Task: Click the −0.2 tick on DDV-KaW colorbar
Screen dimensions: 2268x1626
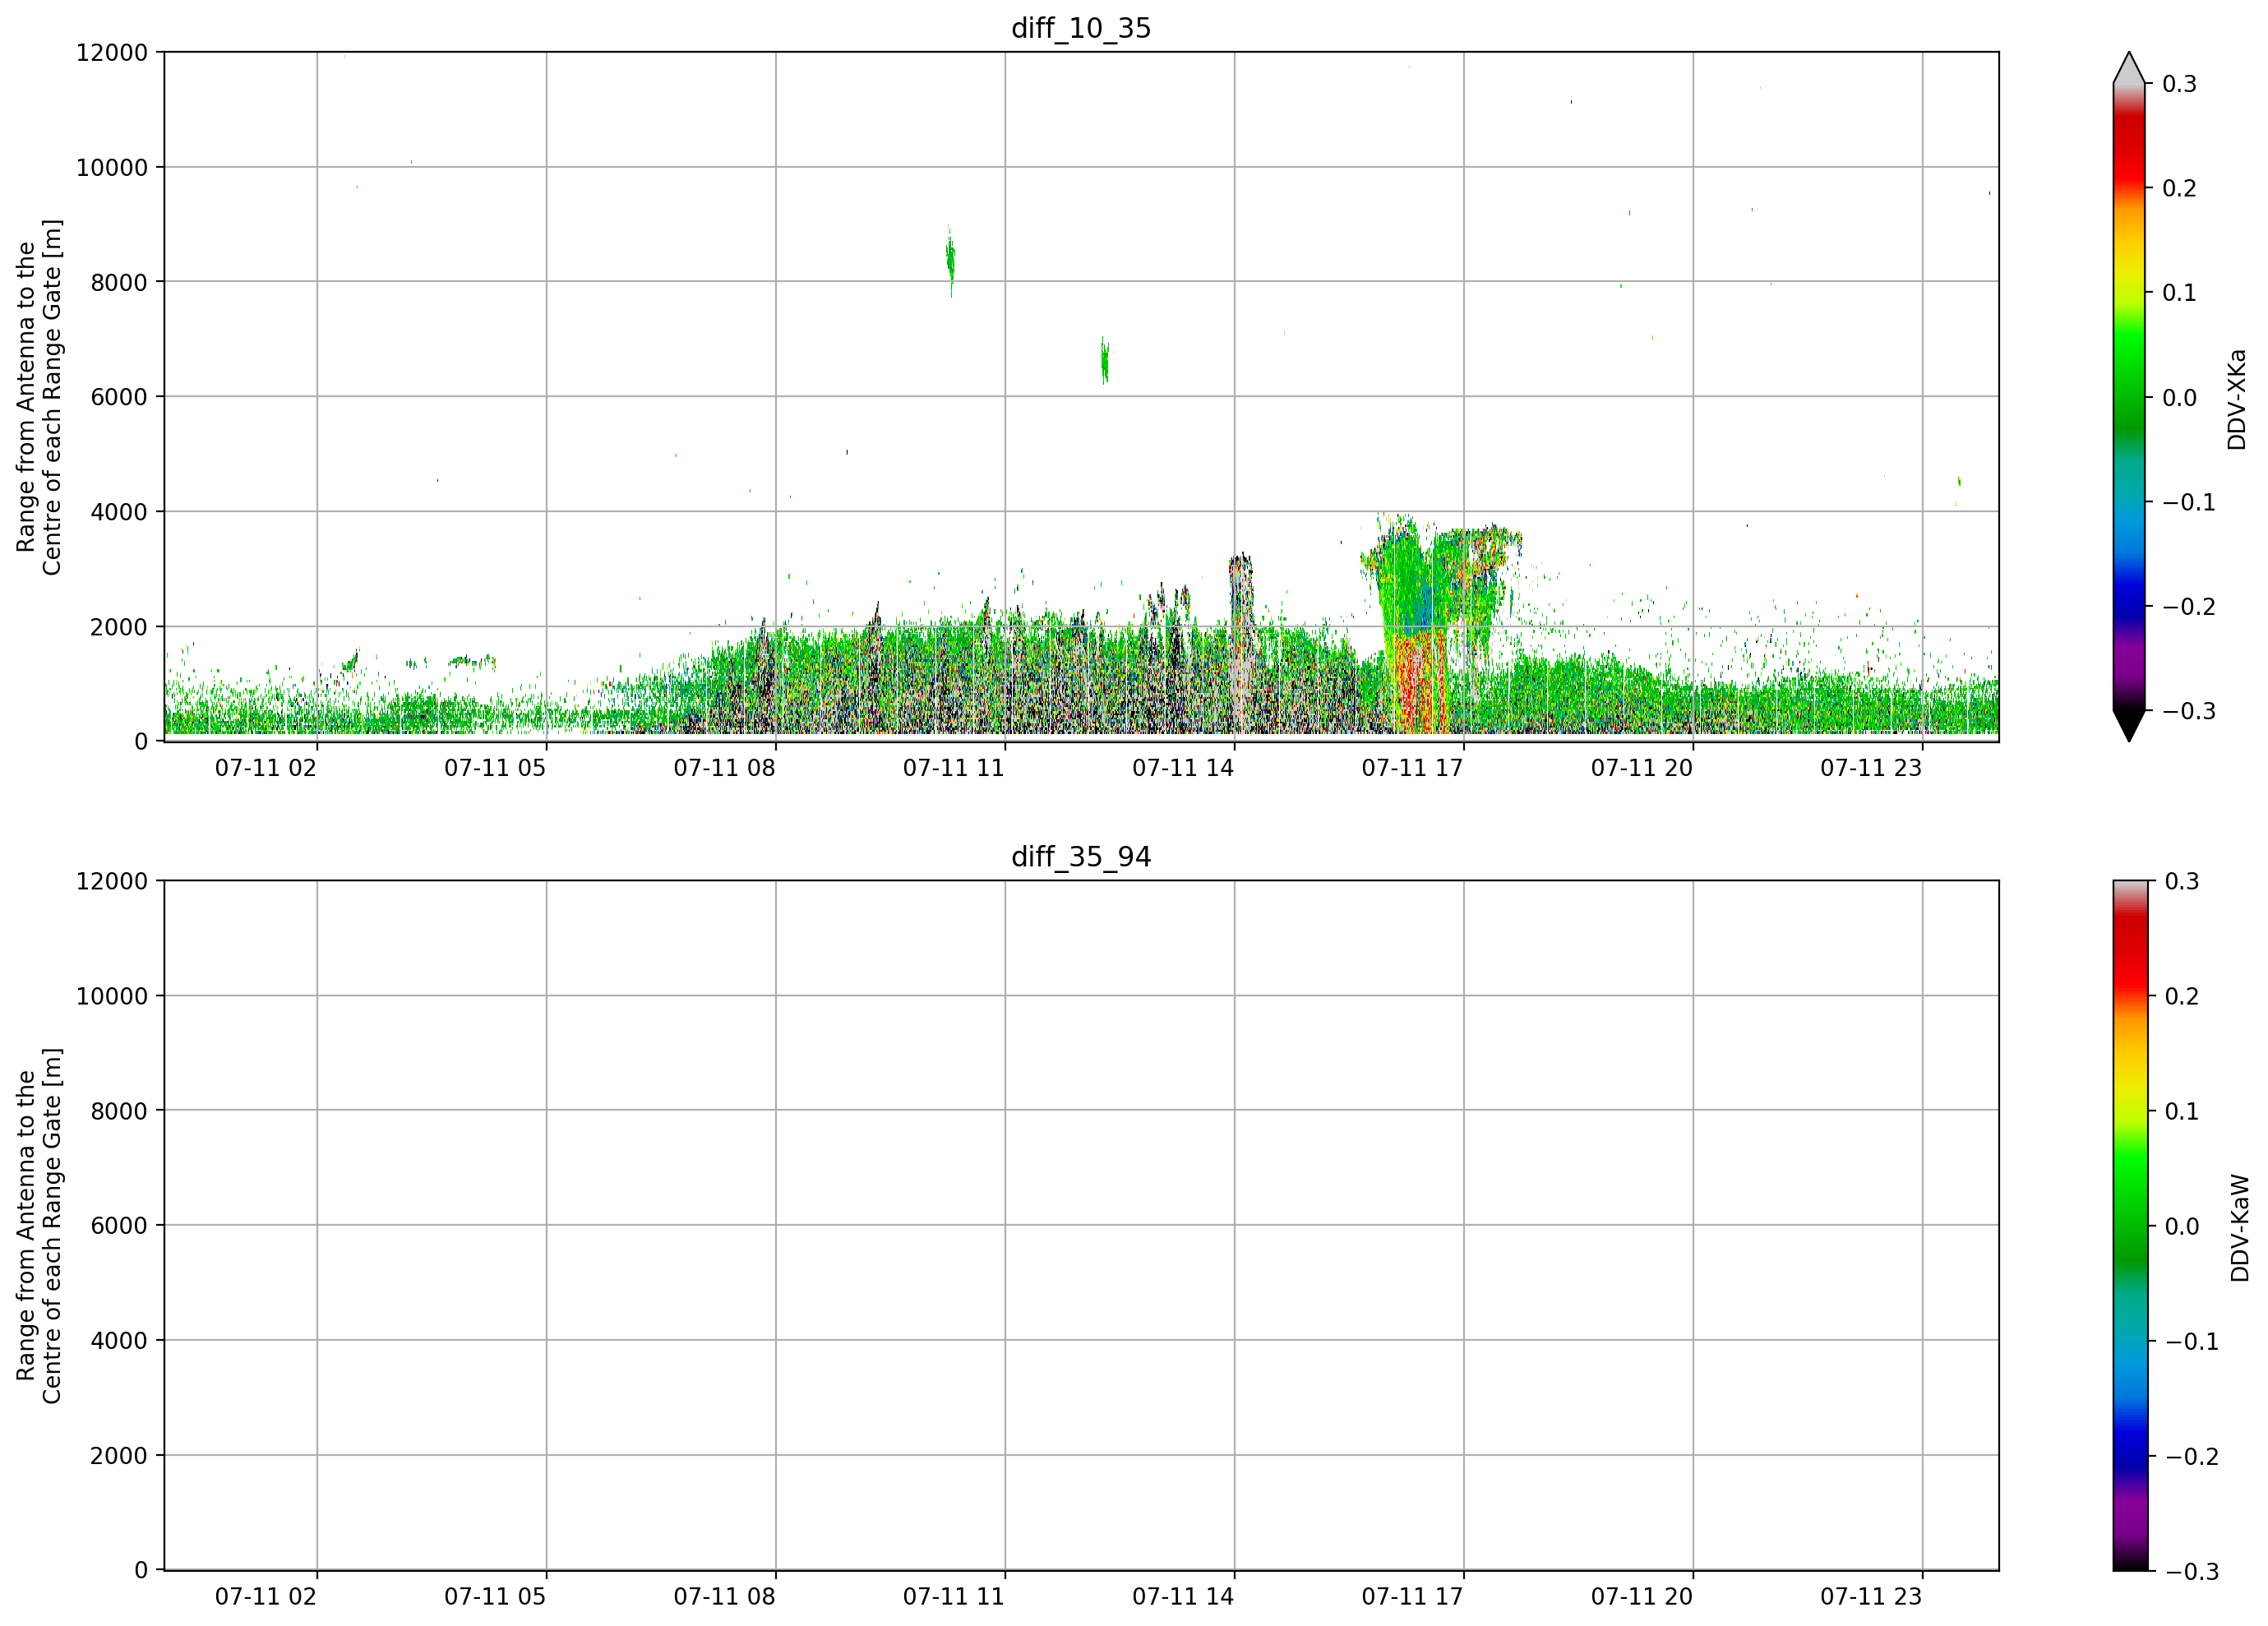Action: 2191,1457
